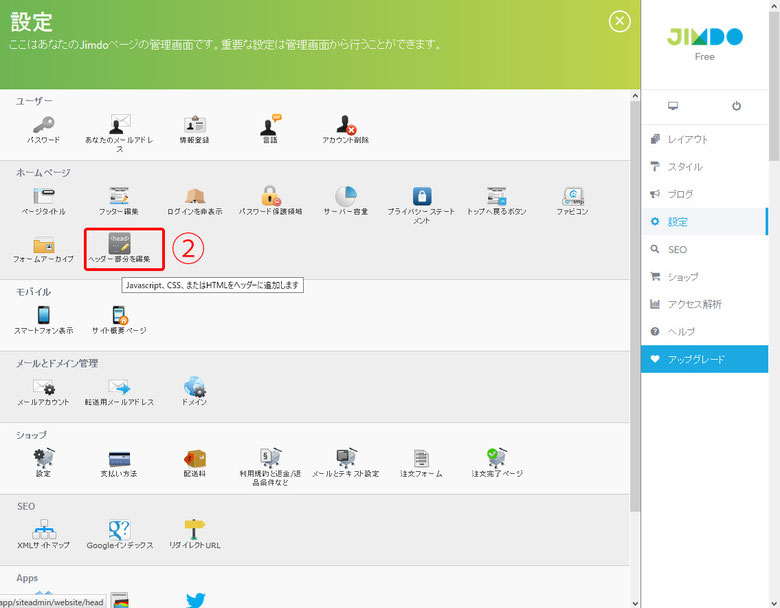Click the monitor preview icon in sidebar
Image resolution: width=780 pixels, height=608 pixels.
coord(673,105)
